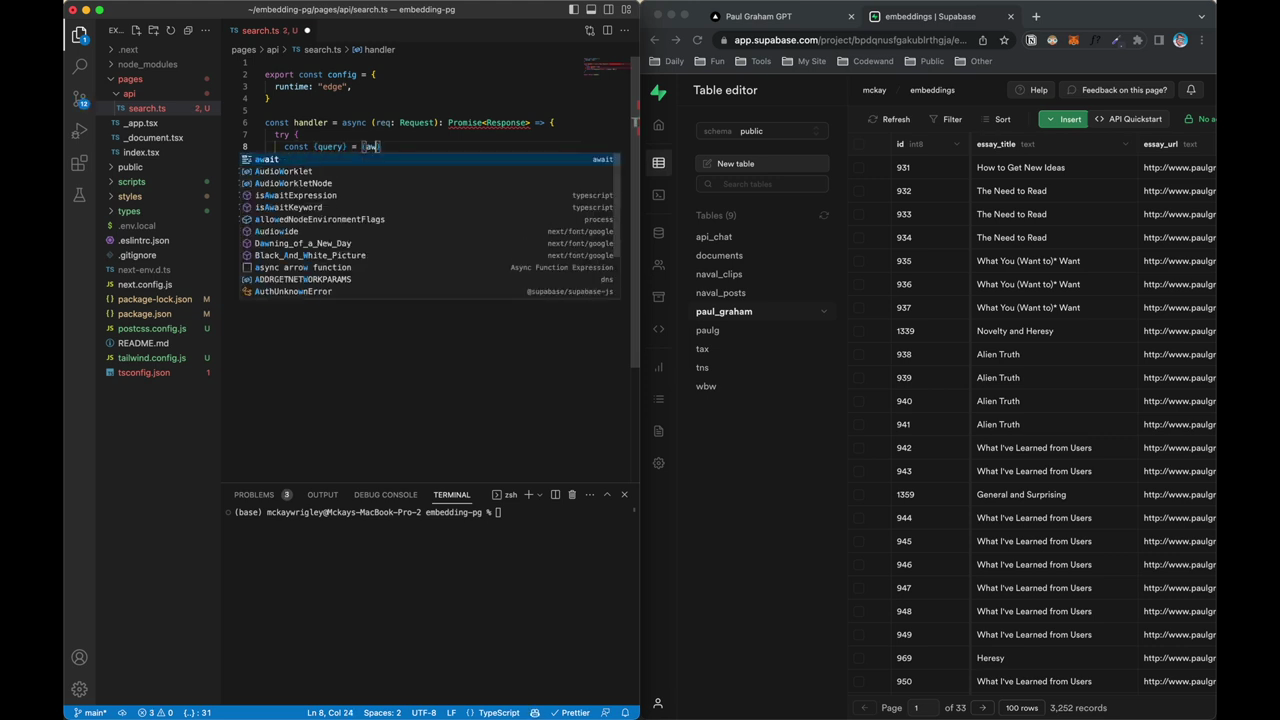
Task: Split the editor to the right
Action: click(x=607, y=31)
